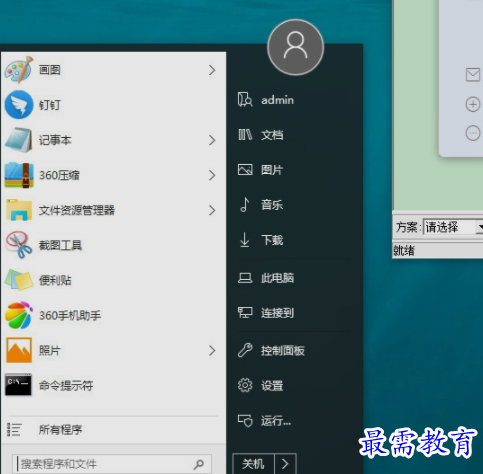Click the plus circle icon in side panel
This screenshot has height=474, width=483.
point(473,104)
